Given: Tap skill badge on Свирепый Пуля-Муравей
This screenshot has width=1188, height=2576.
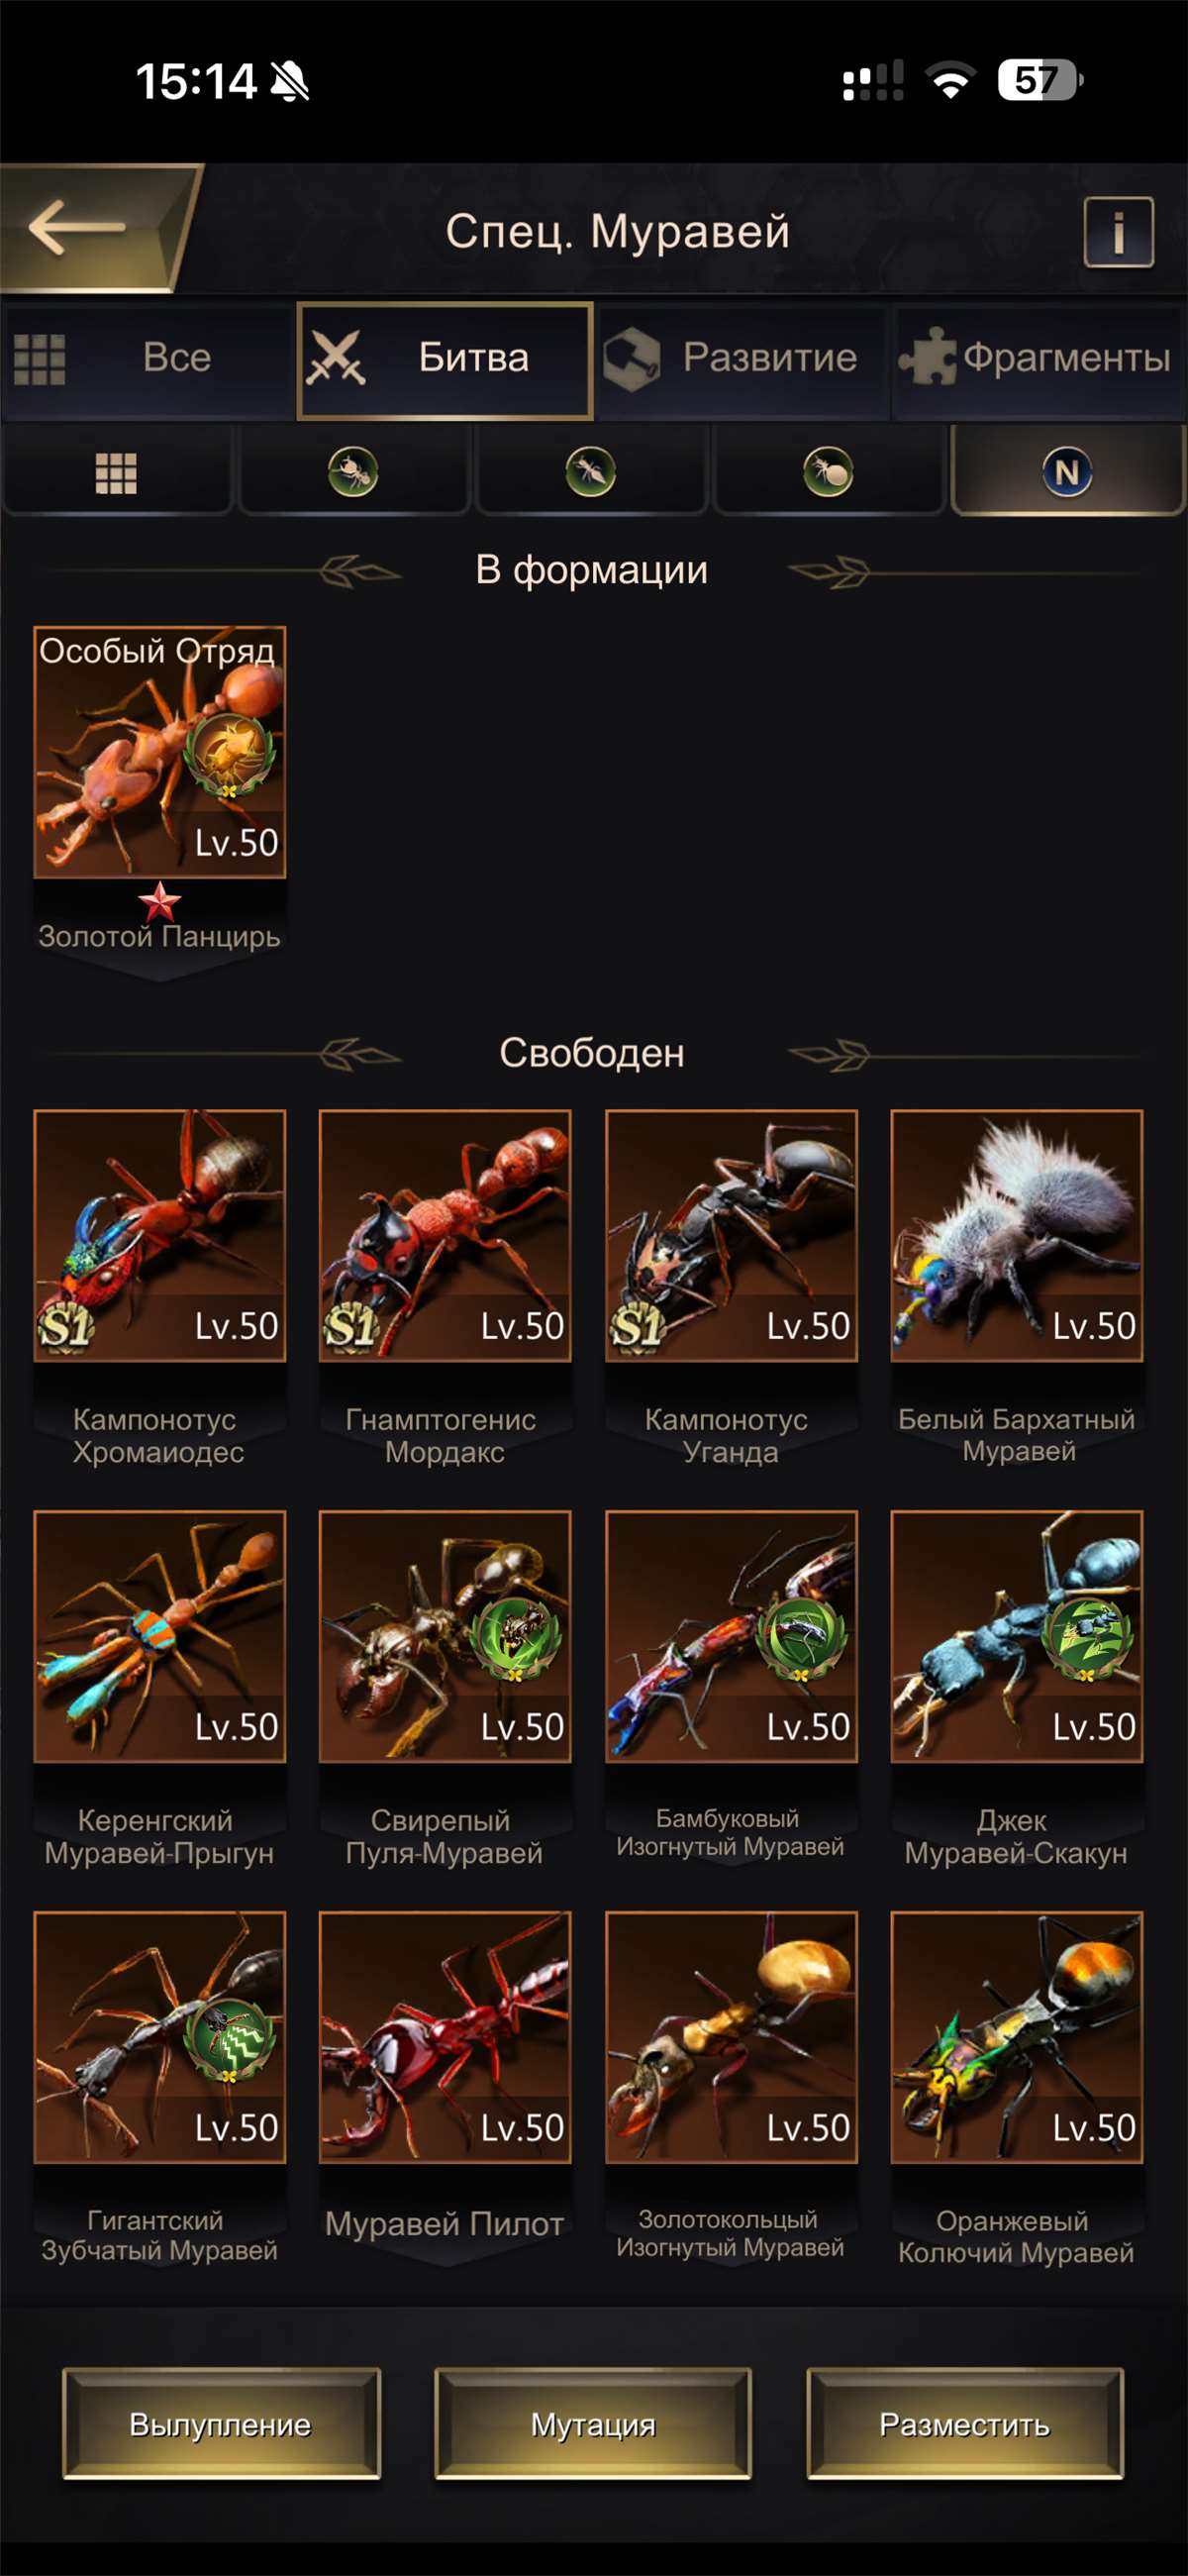Looking at the screenshot, I should pos(515,1638).
